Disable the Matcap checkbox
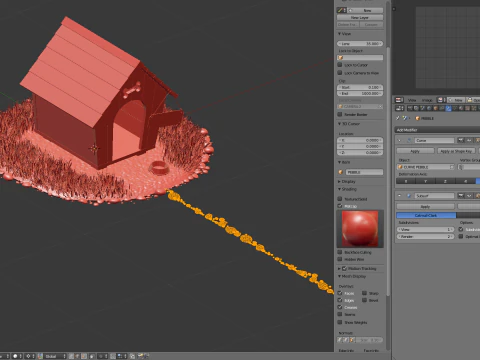 340,206
